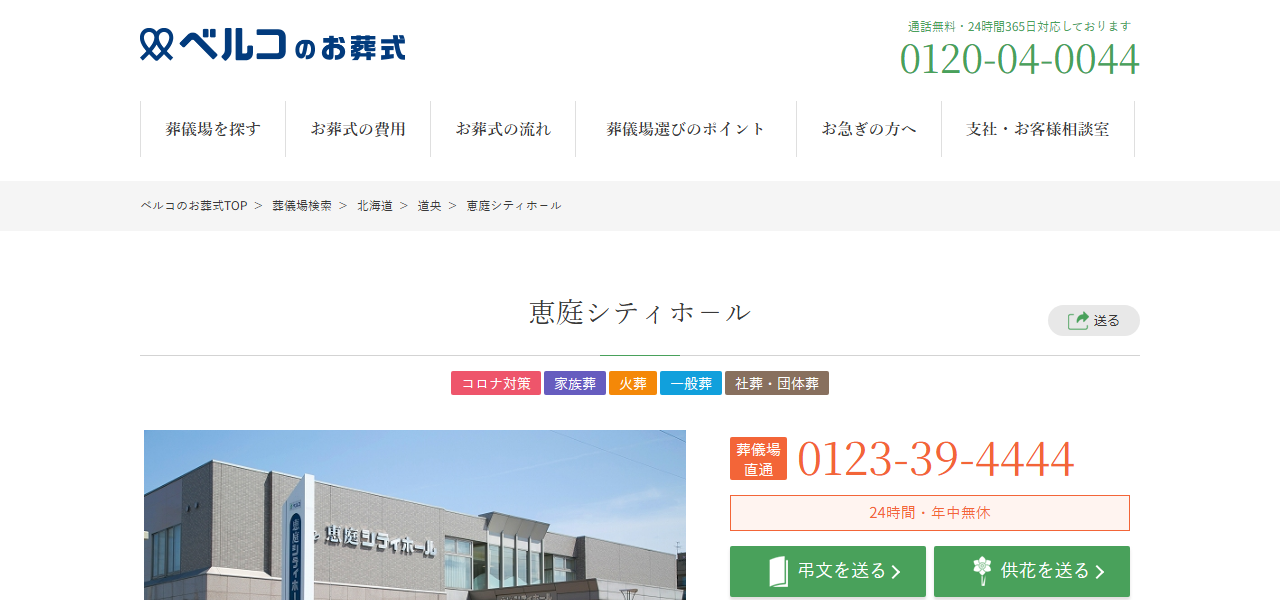Click the 葬儀場直通 orange label

click(x=758, y=459)
